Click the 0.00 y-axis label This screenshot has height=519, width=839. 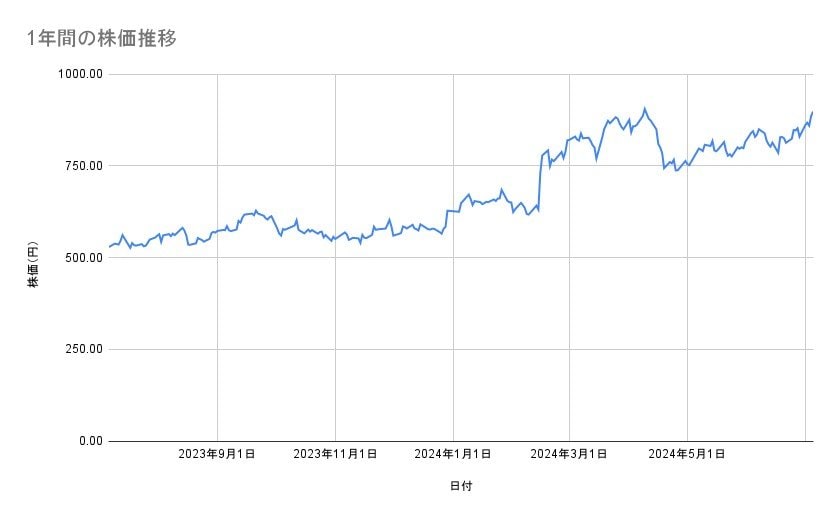[90, 441]
